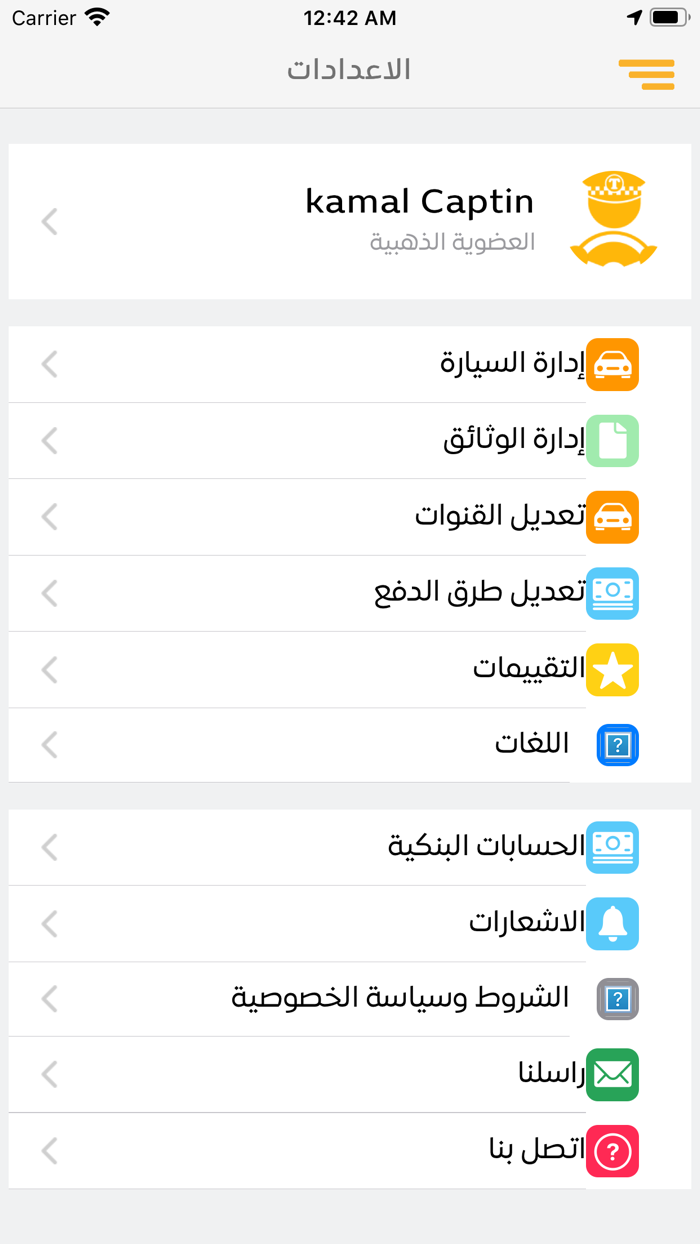The image size is (700, 1244).
Task: Tap the اتصل بنا text link
Action: (x=537, y=1151)
